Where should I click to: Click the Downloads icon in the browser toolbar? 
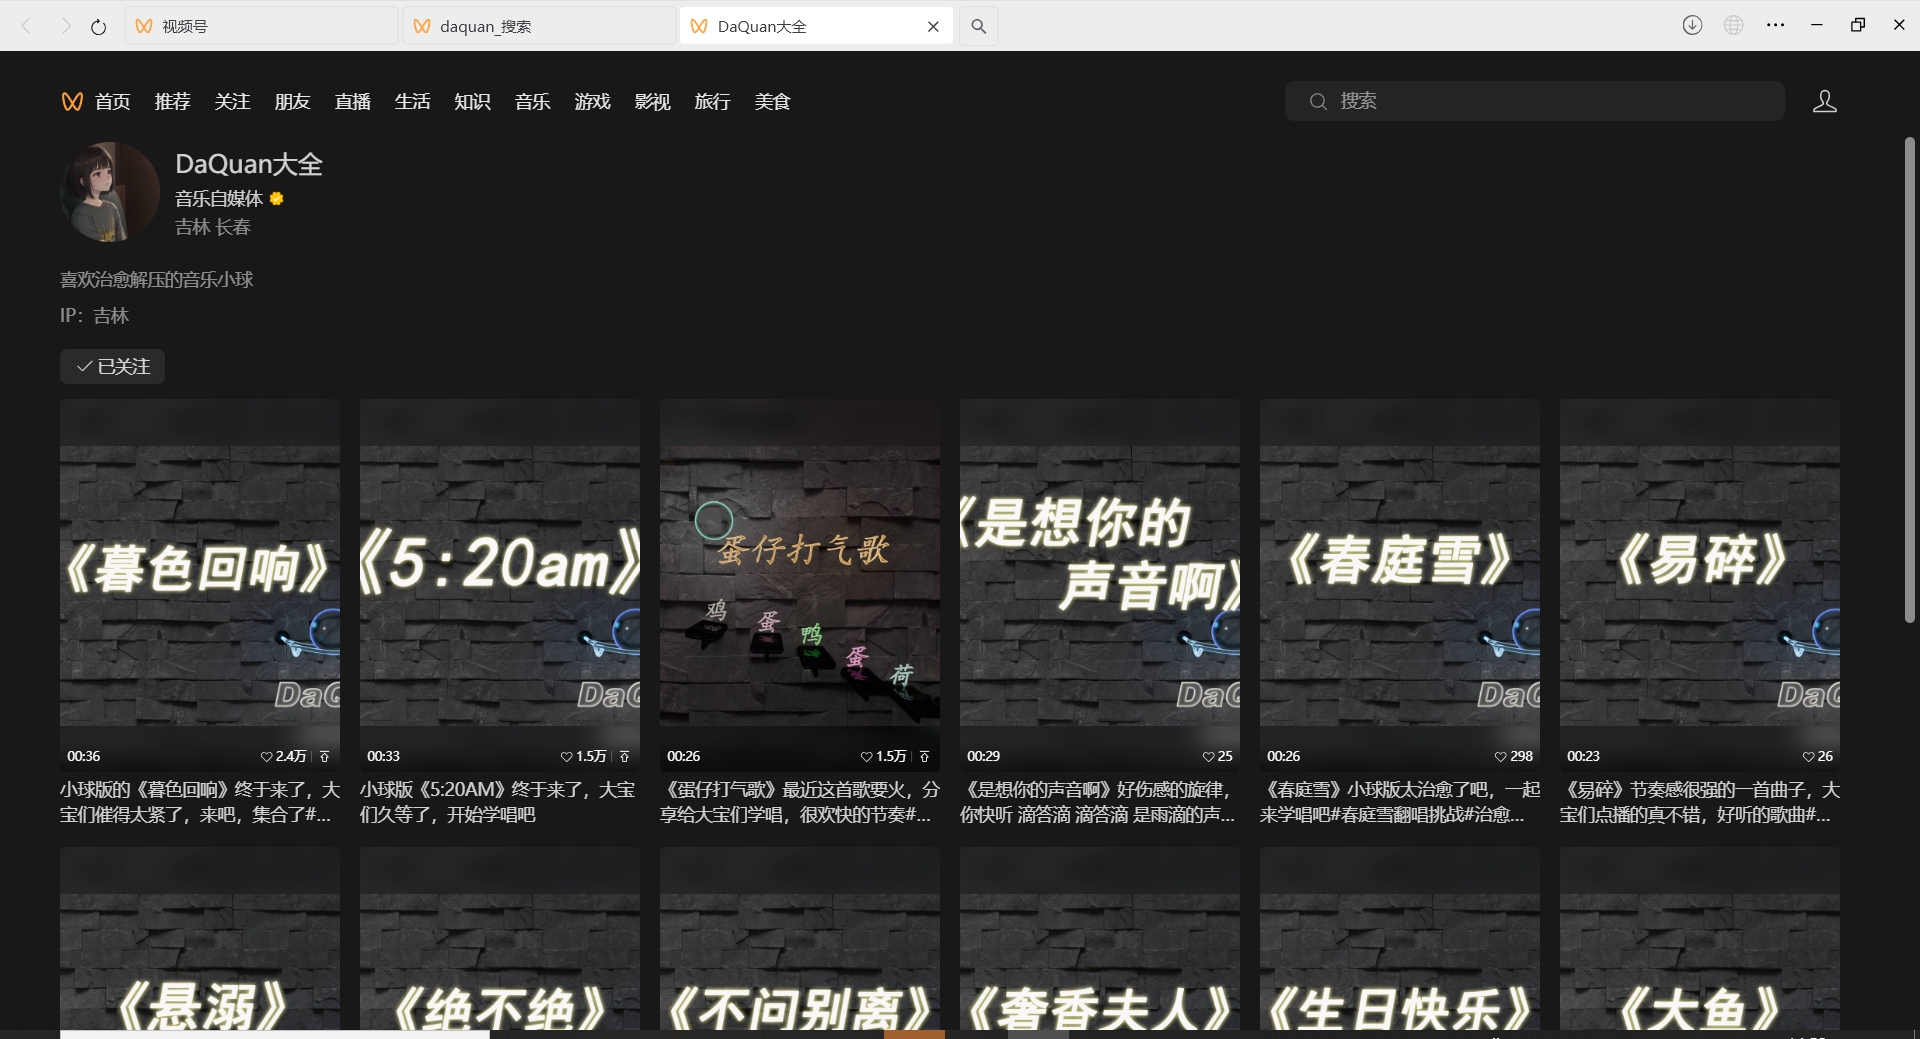pyautogui.click(x=1692, y=25)
